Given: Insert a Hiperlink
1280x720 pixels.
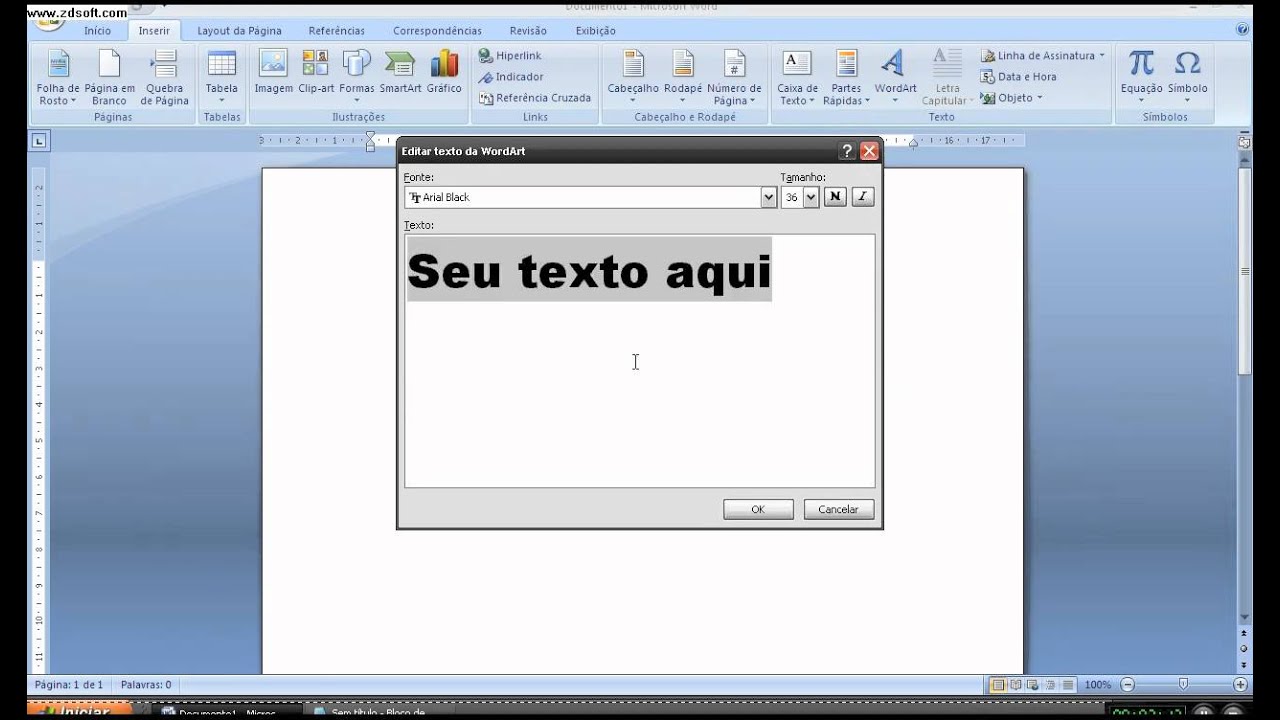Looking at the screenshot, I should coord(510,56).
